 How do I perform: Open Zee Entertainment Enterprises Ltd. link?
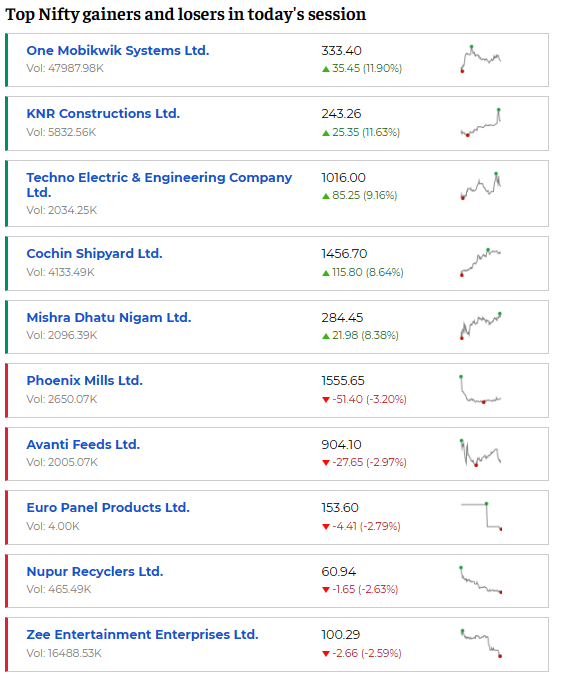(142, 635)
